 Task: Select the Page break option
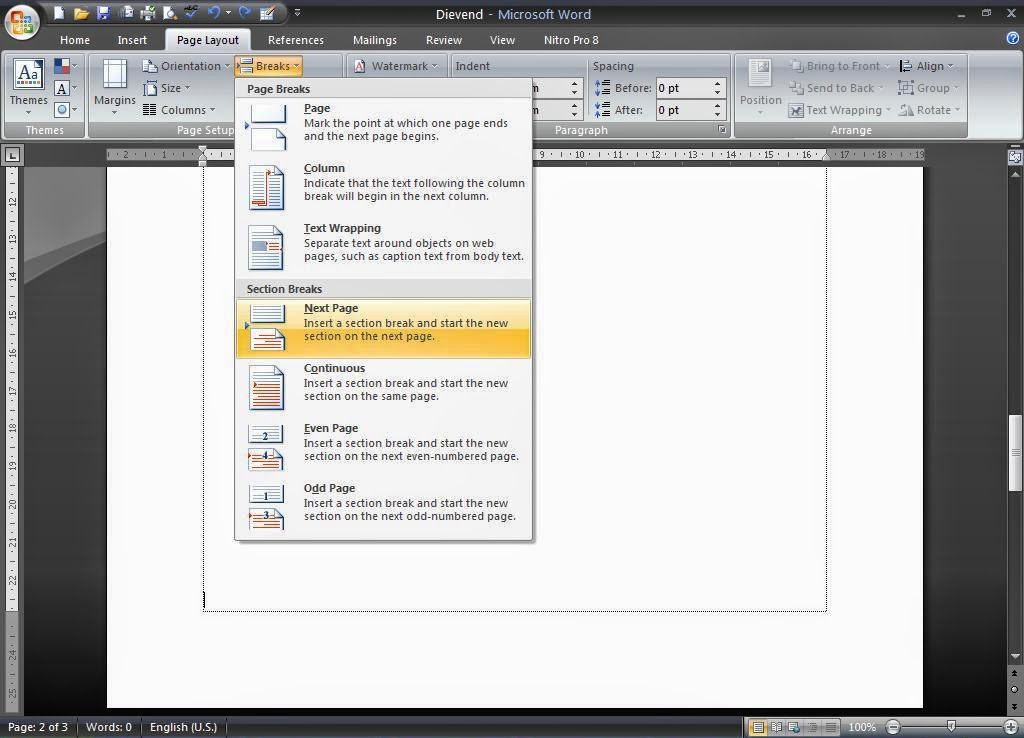coord(383,128)
